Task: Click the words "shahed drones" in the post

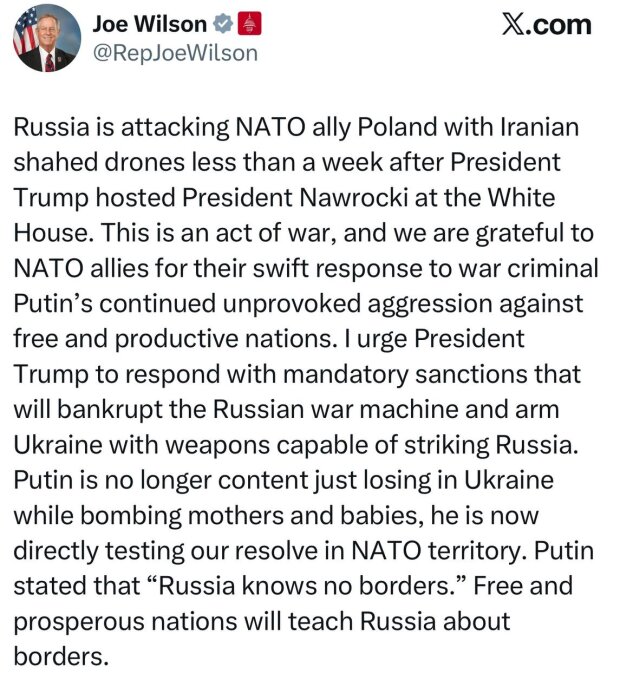Action: coord(99,163)
